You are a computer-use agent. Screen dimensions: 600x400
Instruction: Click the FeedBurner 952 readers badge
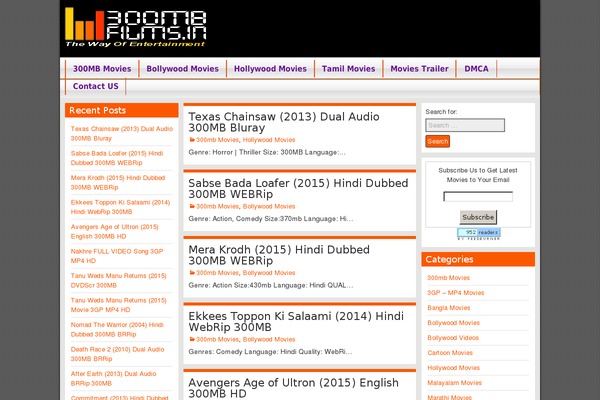(479, 234)
